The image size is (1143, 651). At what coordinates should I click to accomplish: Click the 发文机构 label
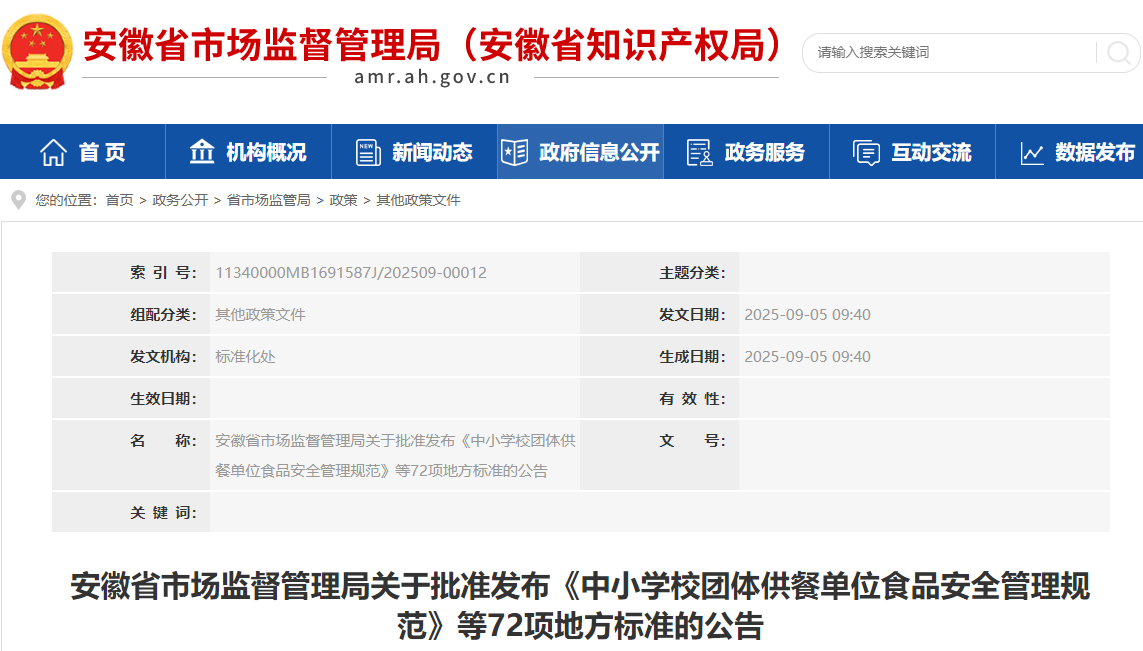click(x=163, y=356)
